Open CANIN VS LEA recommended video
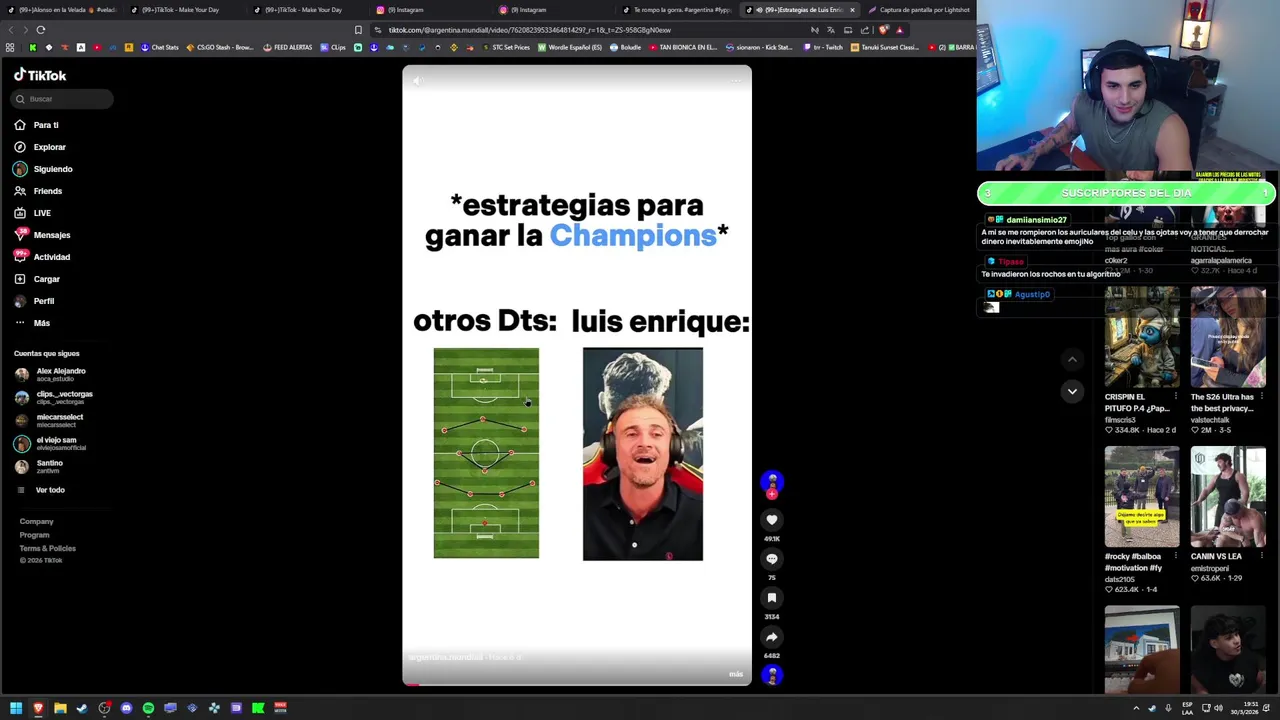Viewport: 1280px width, 720px height. pos(1228,497)
